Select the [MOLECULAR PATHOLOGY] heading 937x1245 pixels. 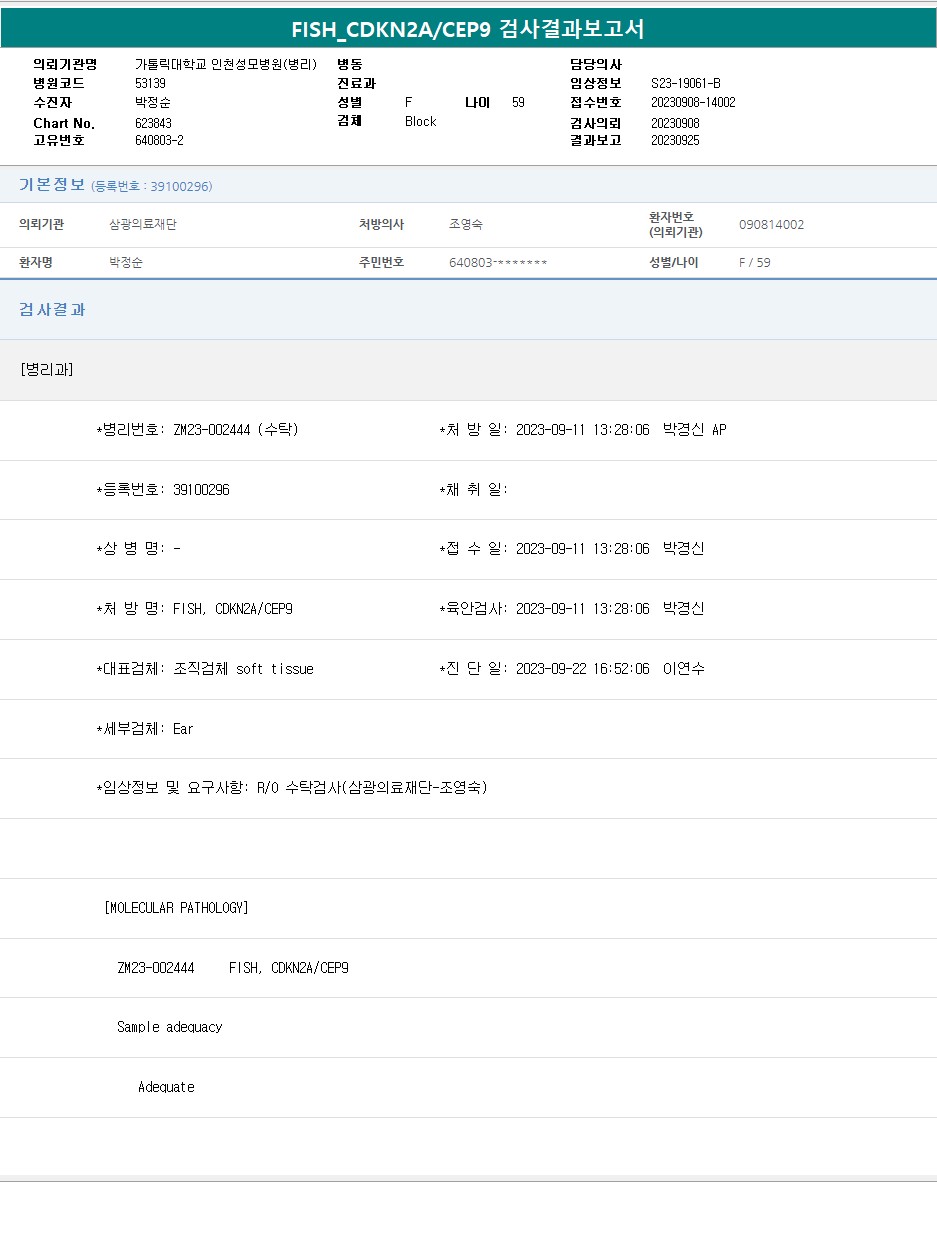coord(176,908)
